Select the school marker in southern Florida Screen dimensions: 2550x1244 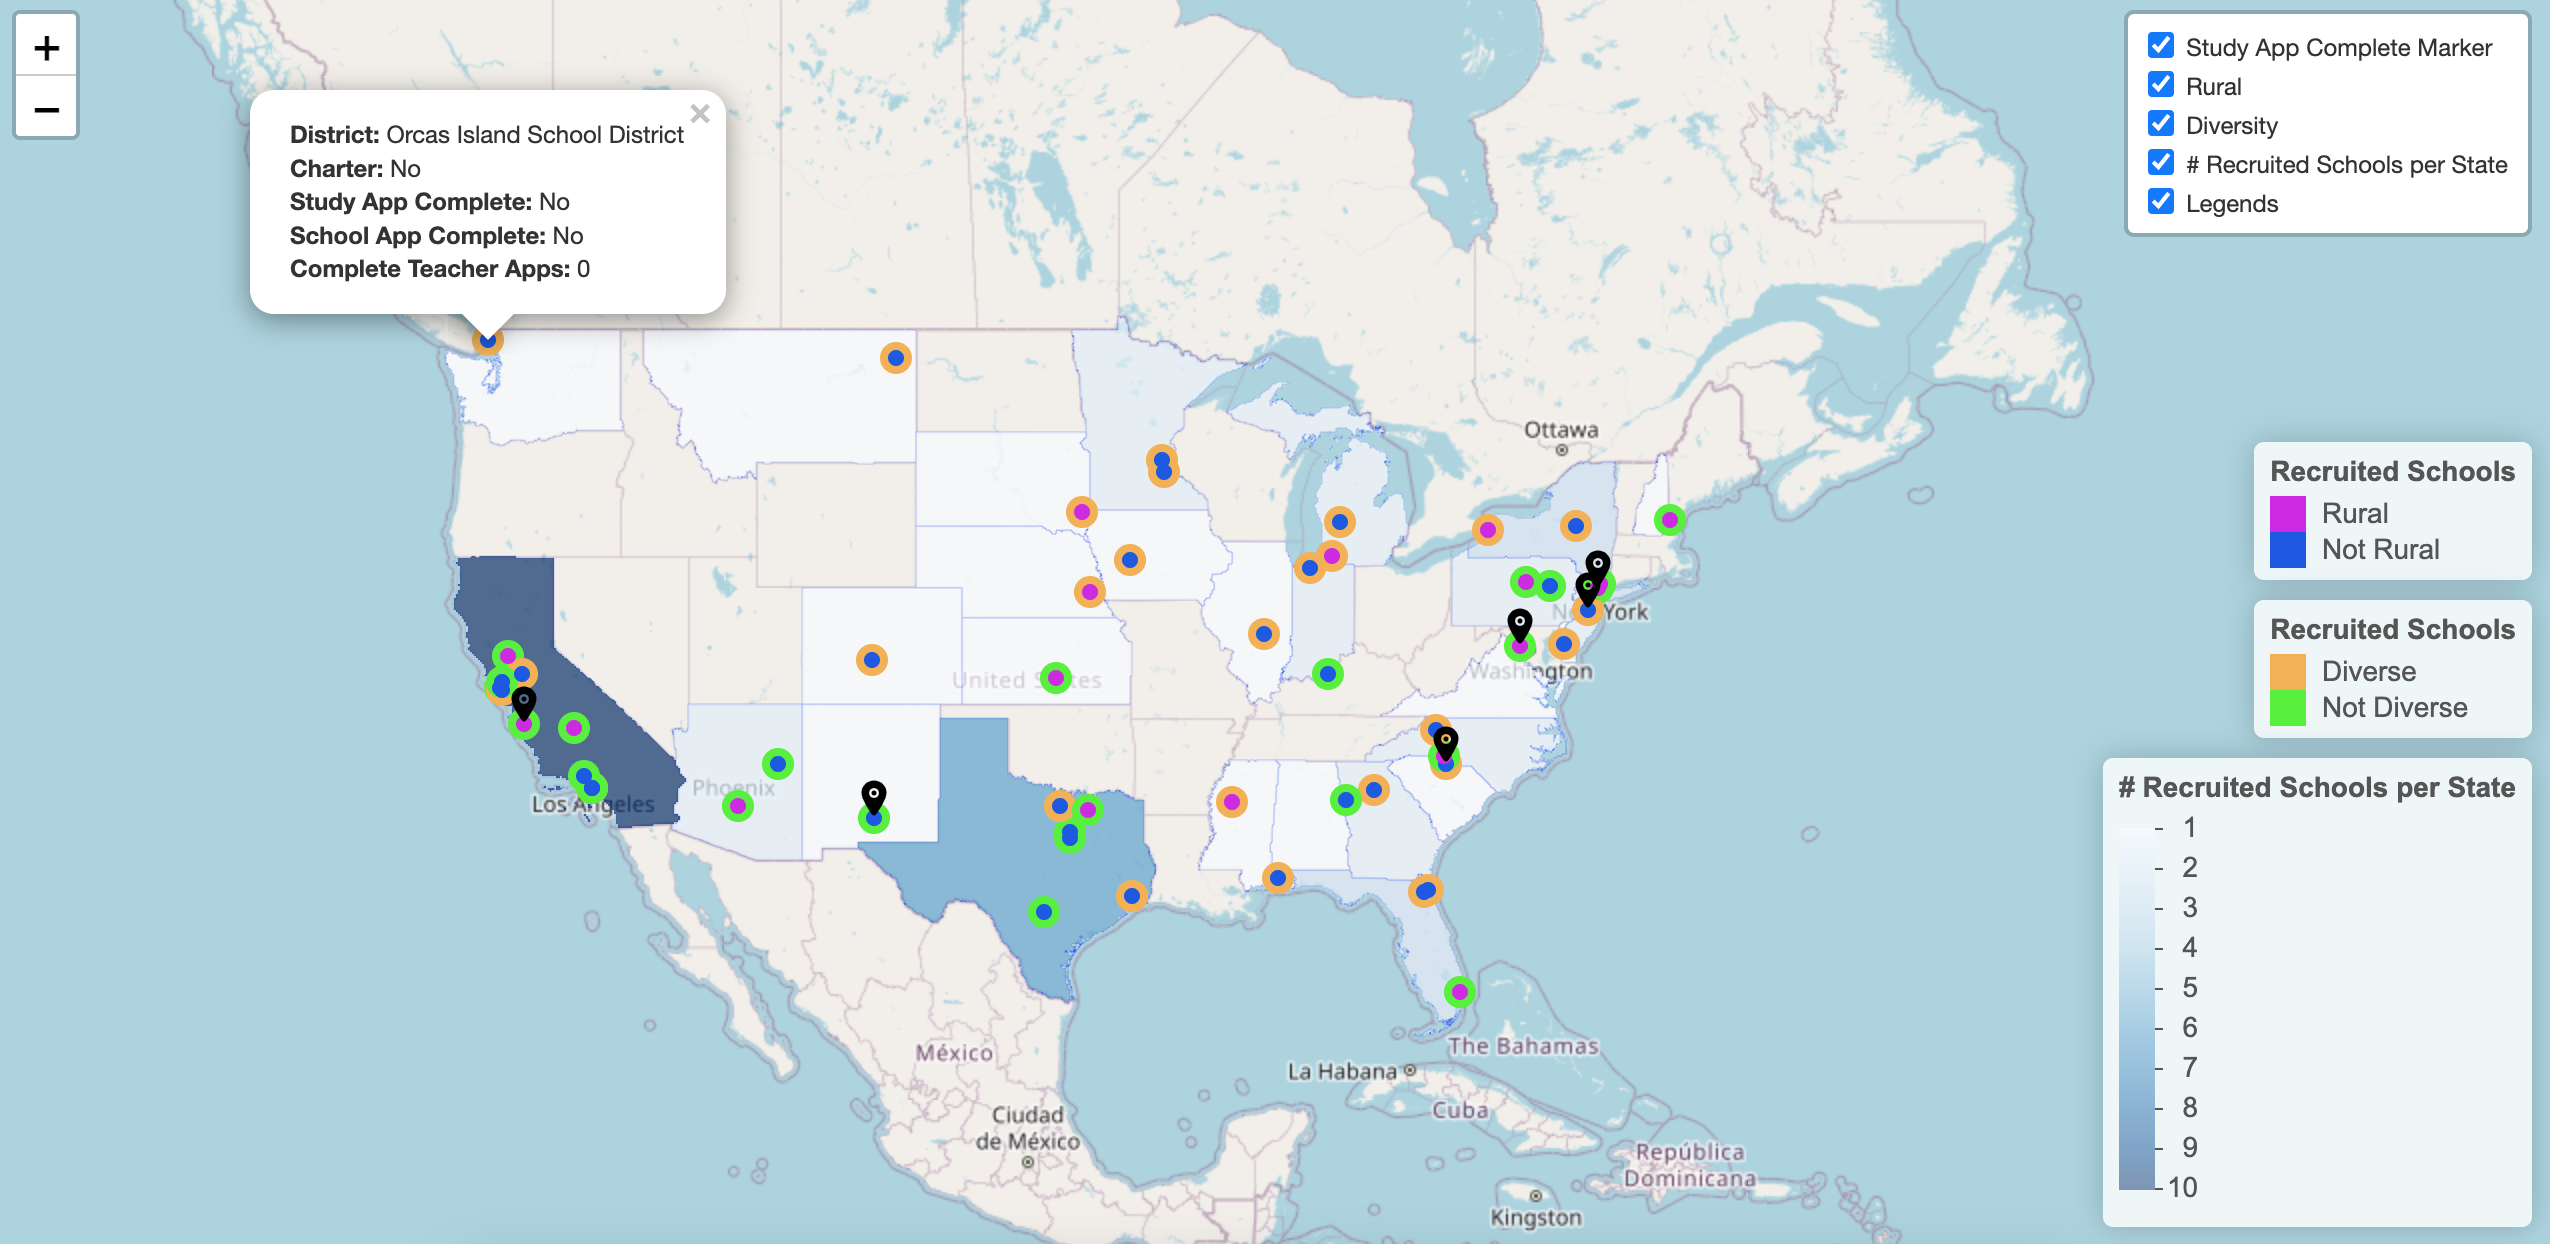(1460, 992)
